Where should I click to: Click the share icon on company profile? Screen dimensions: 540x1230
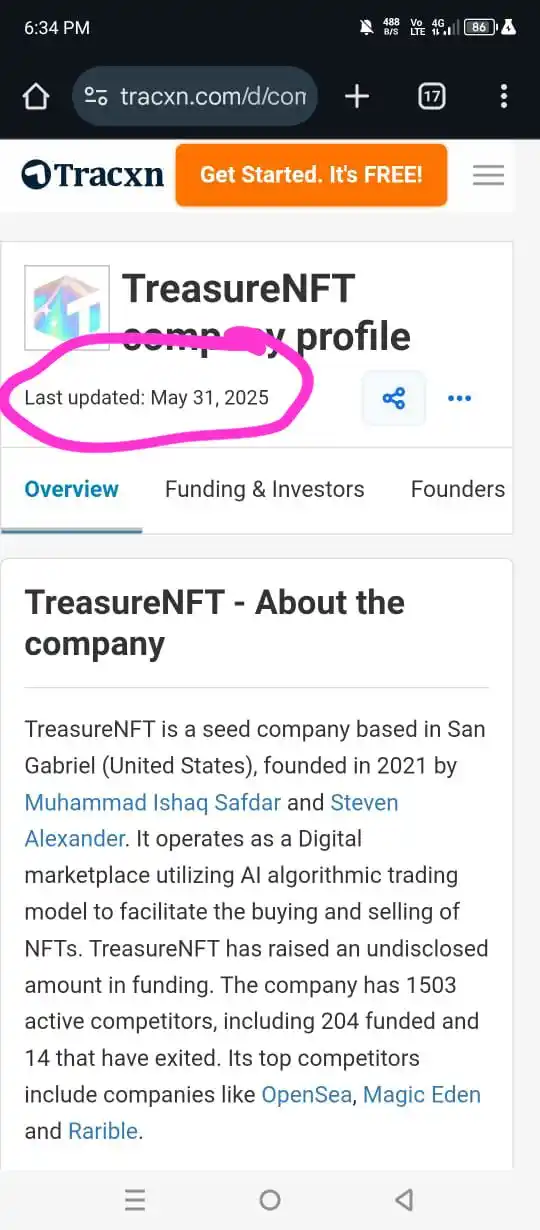click(x=394, y=398)
